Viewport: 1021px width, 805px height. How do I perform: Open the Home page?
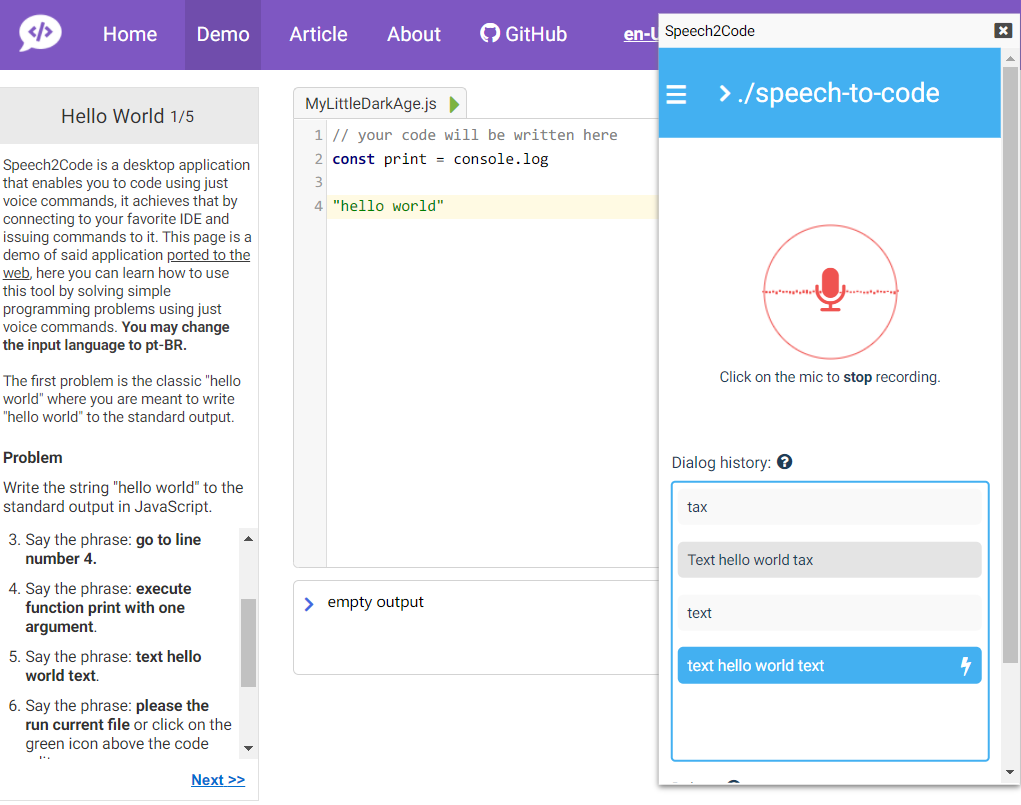[x=130, y=34]
